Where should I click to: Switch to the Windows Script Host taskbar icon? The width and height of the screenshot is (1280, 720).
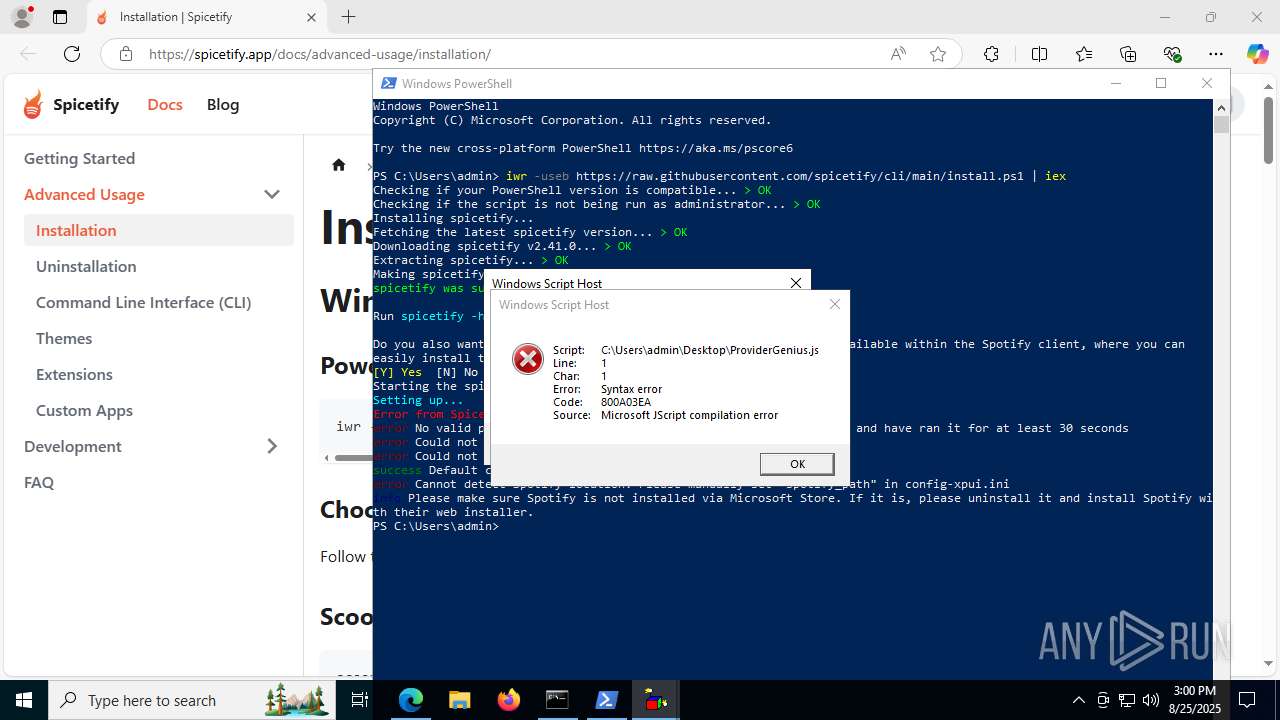pyautogui.click(x=656, y=700)
